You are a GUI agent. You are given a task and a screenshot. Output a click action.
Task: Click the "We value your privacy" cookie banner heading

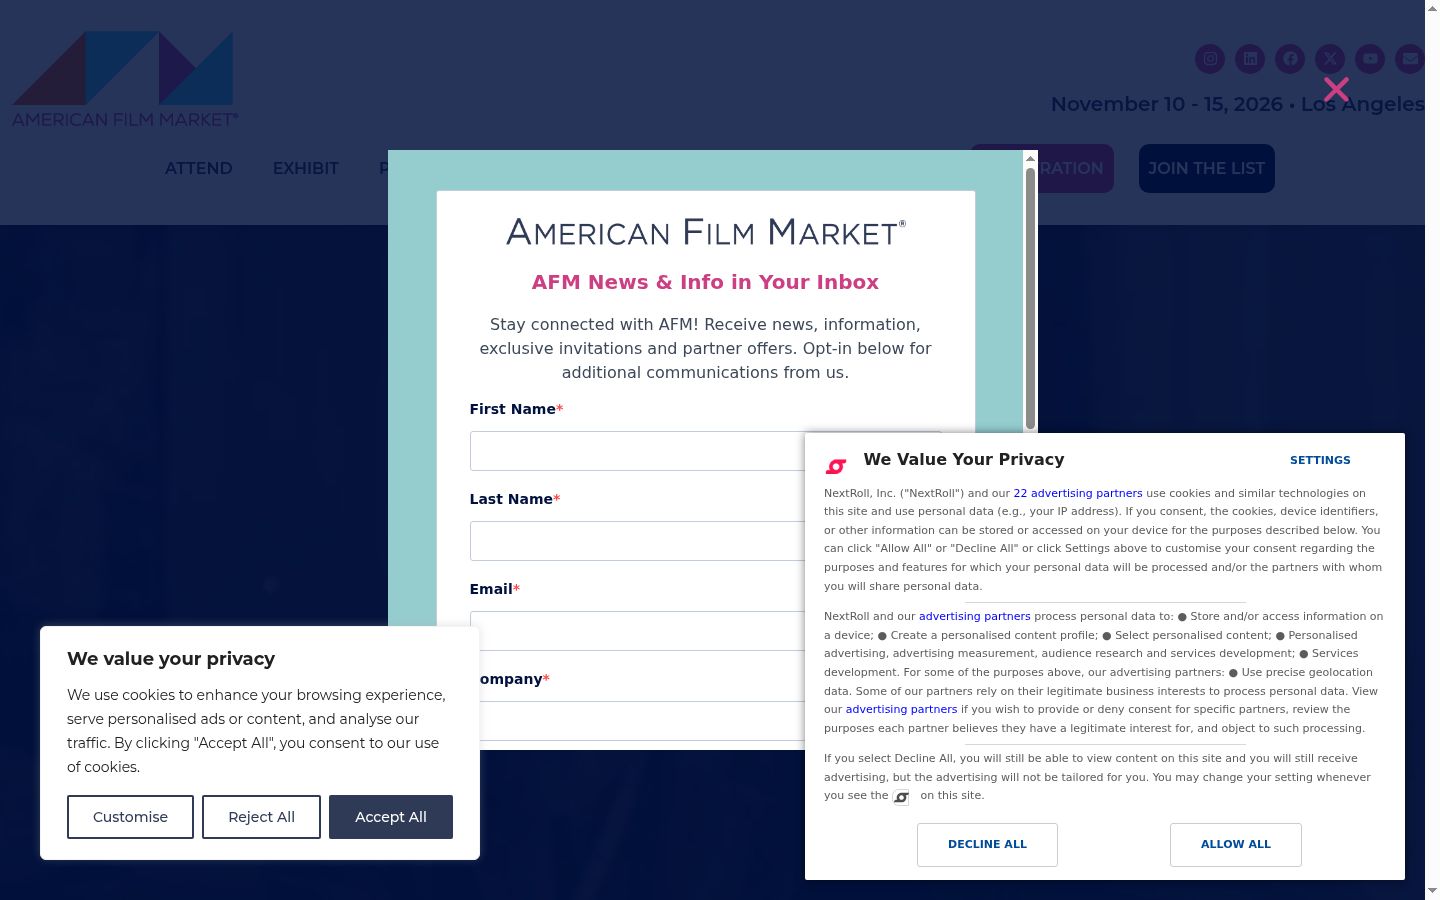click(x=171, y=659)
